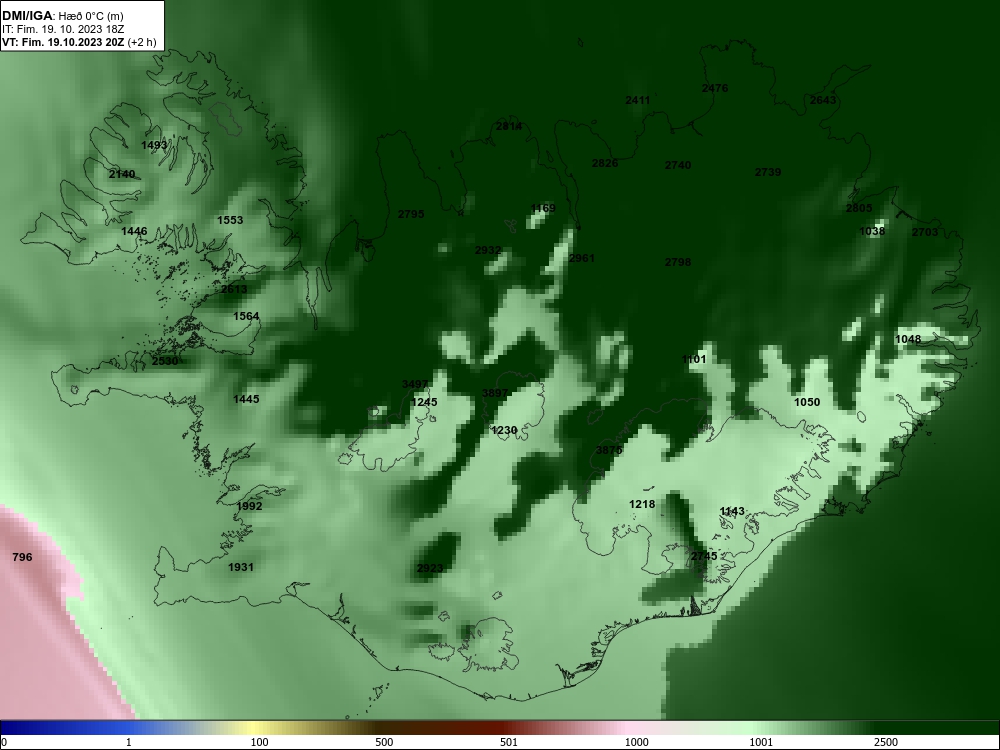1000x750 pixels.
Task: Select the value label 2140
Action: pyautogui.click(x=122, y=174)
